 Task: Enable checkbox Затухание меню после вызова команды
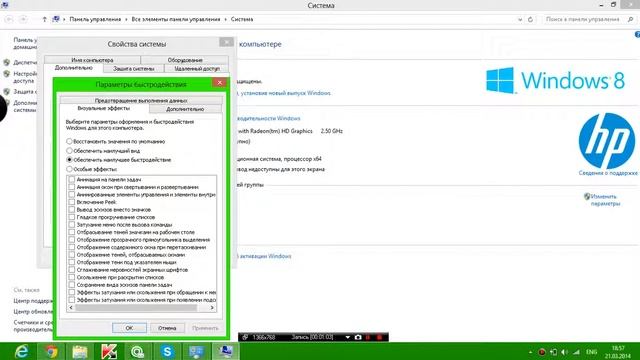click(72, 224)
